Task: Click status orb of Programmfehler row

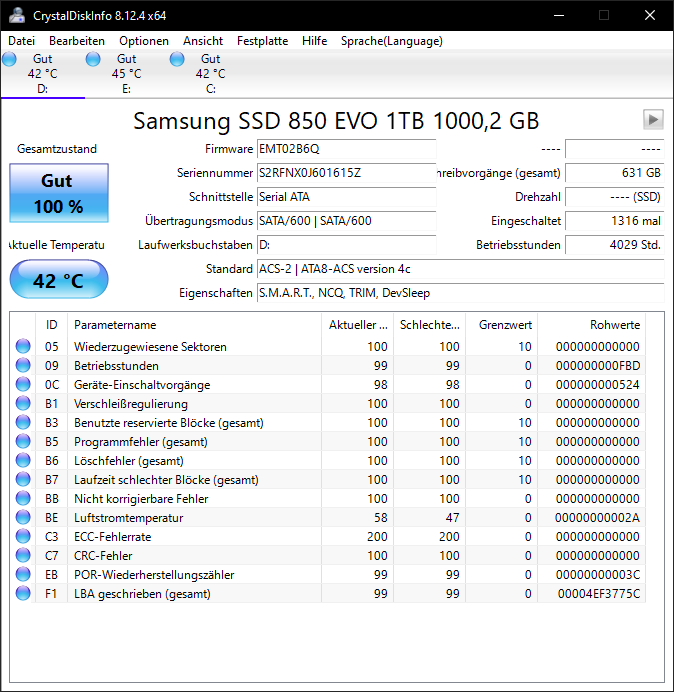Action: [x=23, y=441]
